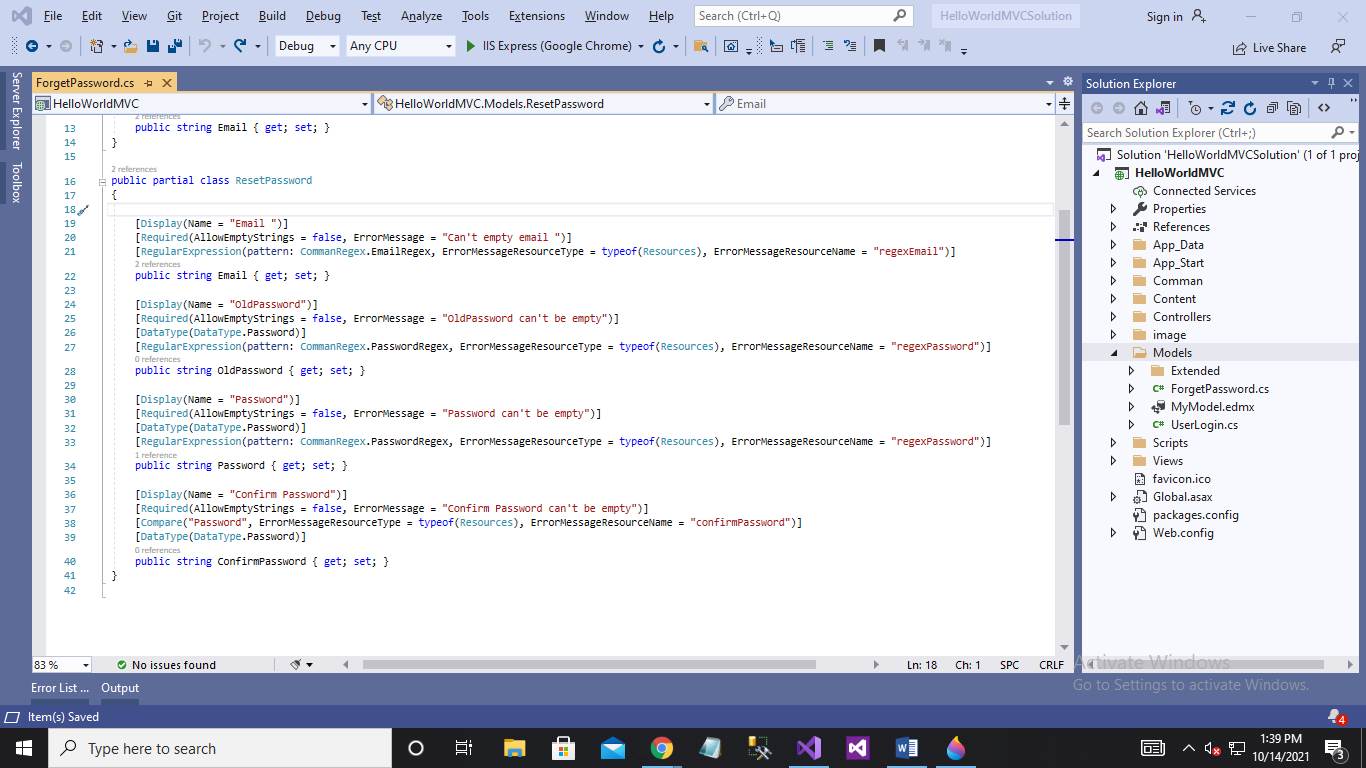Click the editor horizontal scrollbar
The width and height of the screenshot is (1366, 768).
[587, 665]
